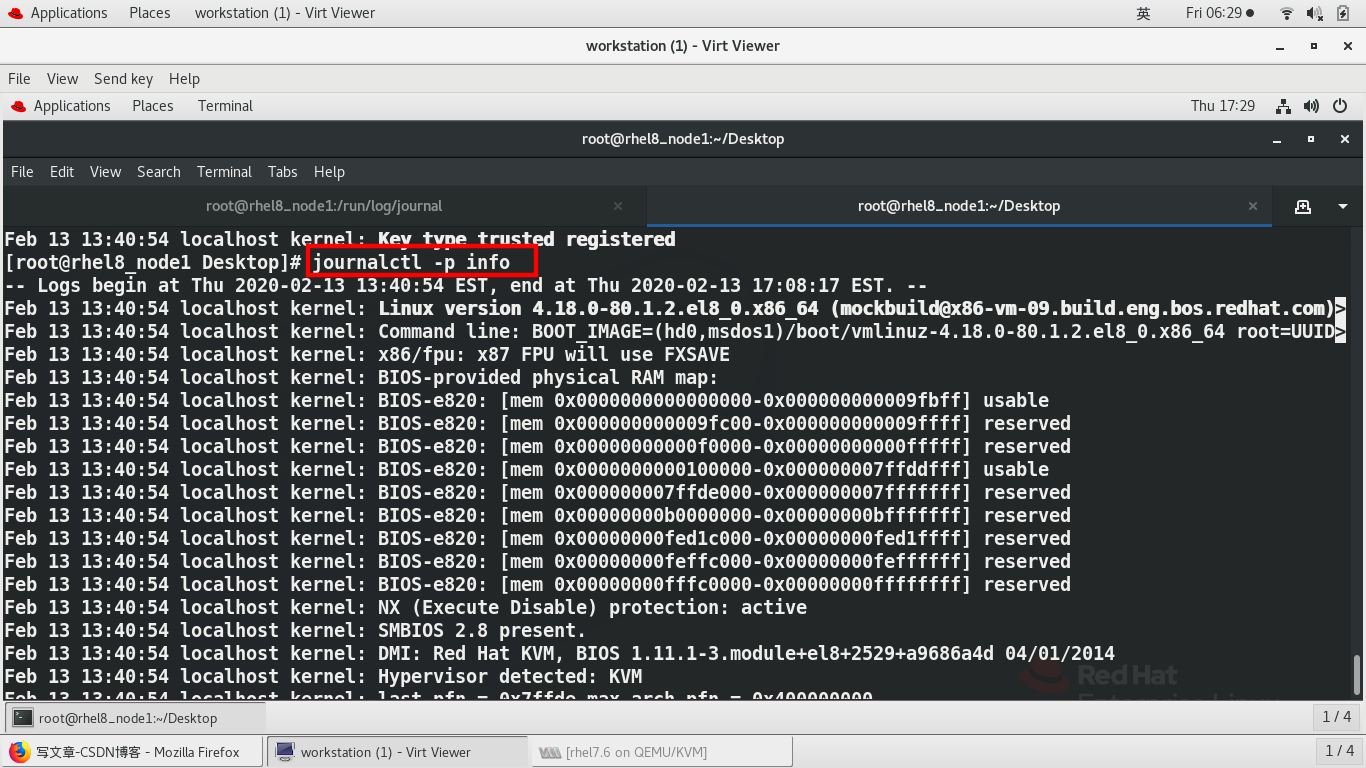This screenshot has height=768, width=1366.
Task: Click guest network wired connection icon
Action: pos(1284,106)
